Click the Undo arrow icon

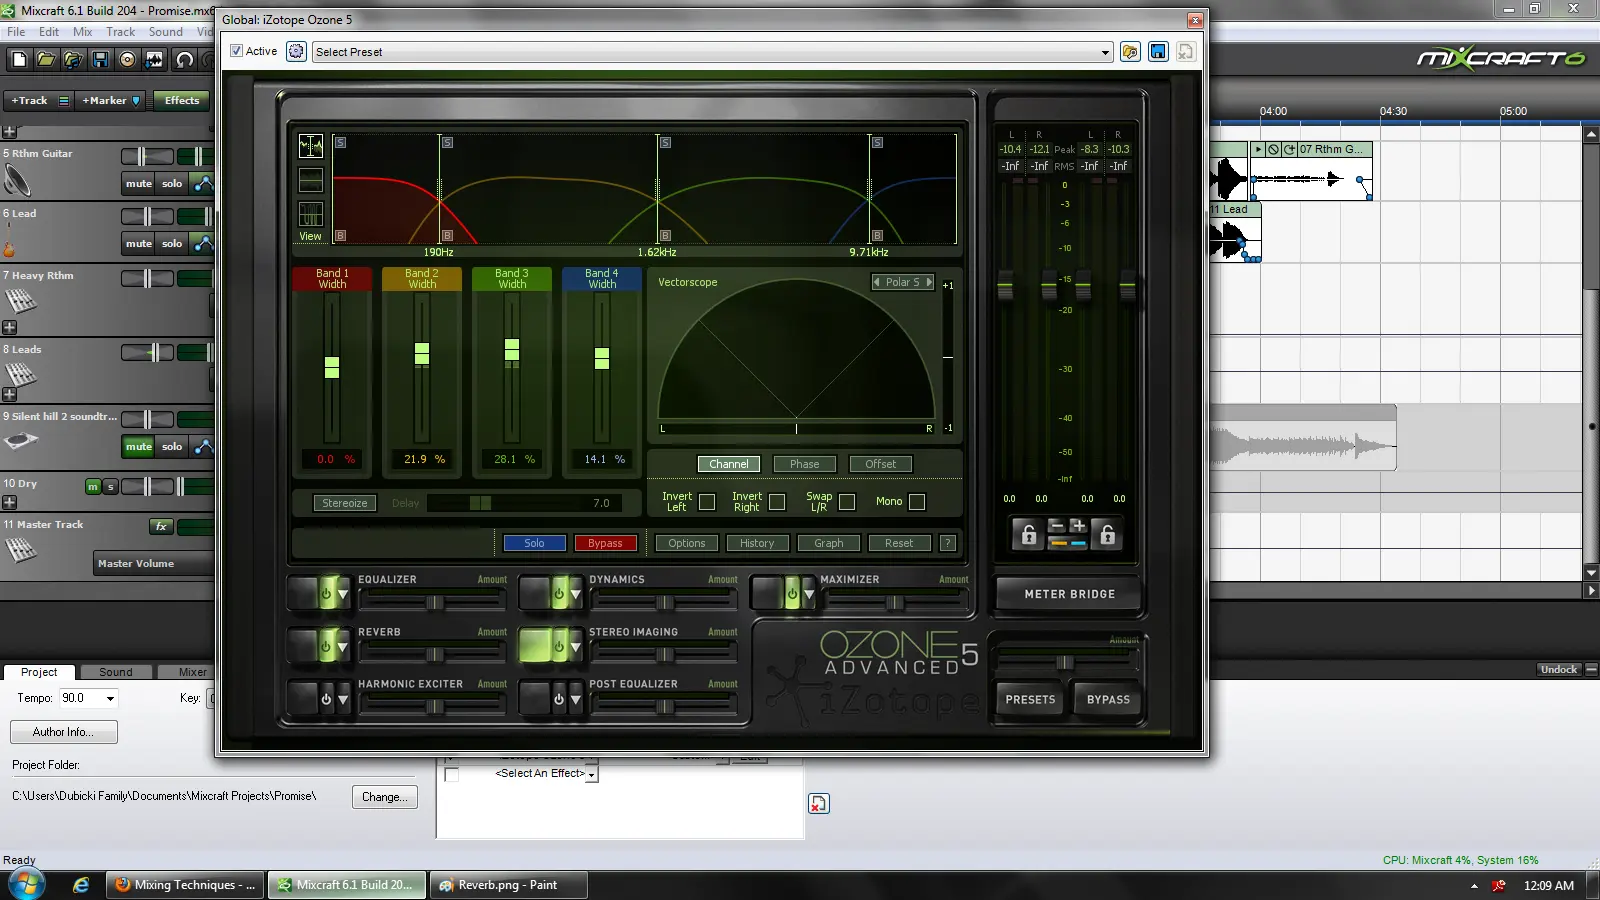click(x=185, y=60)
